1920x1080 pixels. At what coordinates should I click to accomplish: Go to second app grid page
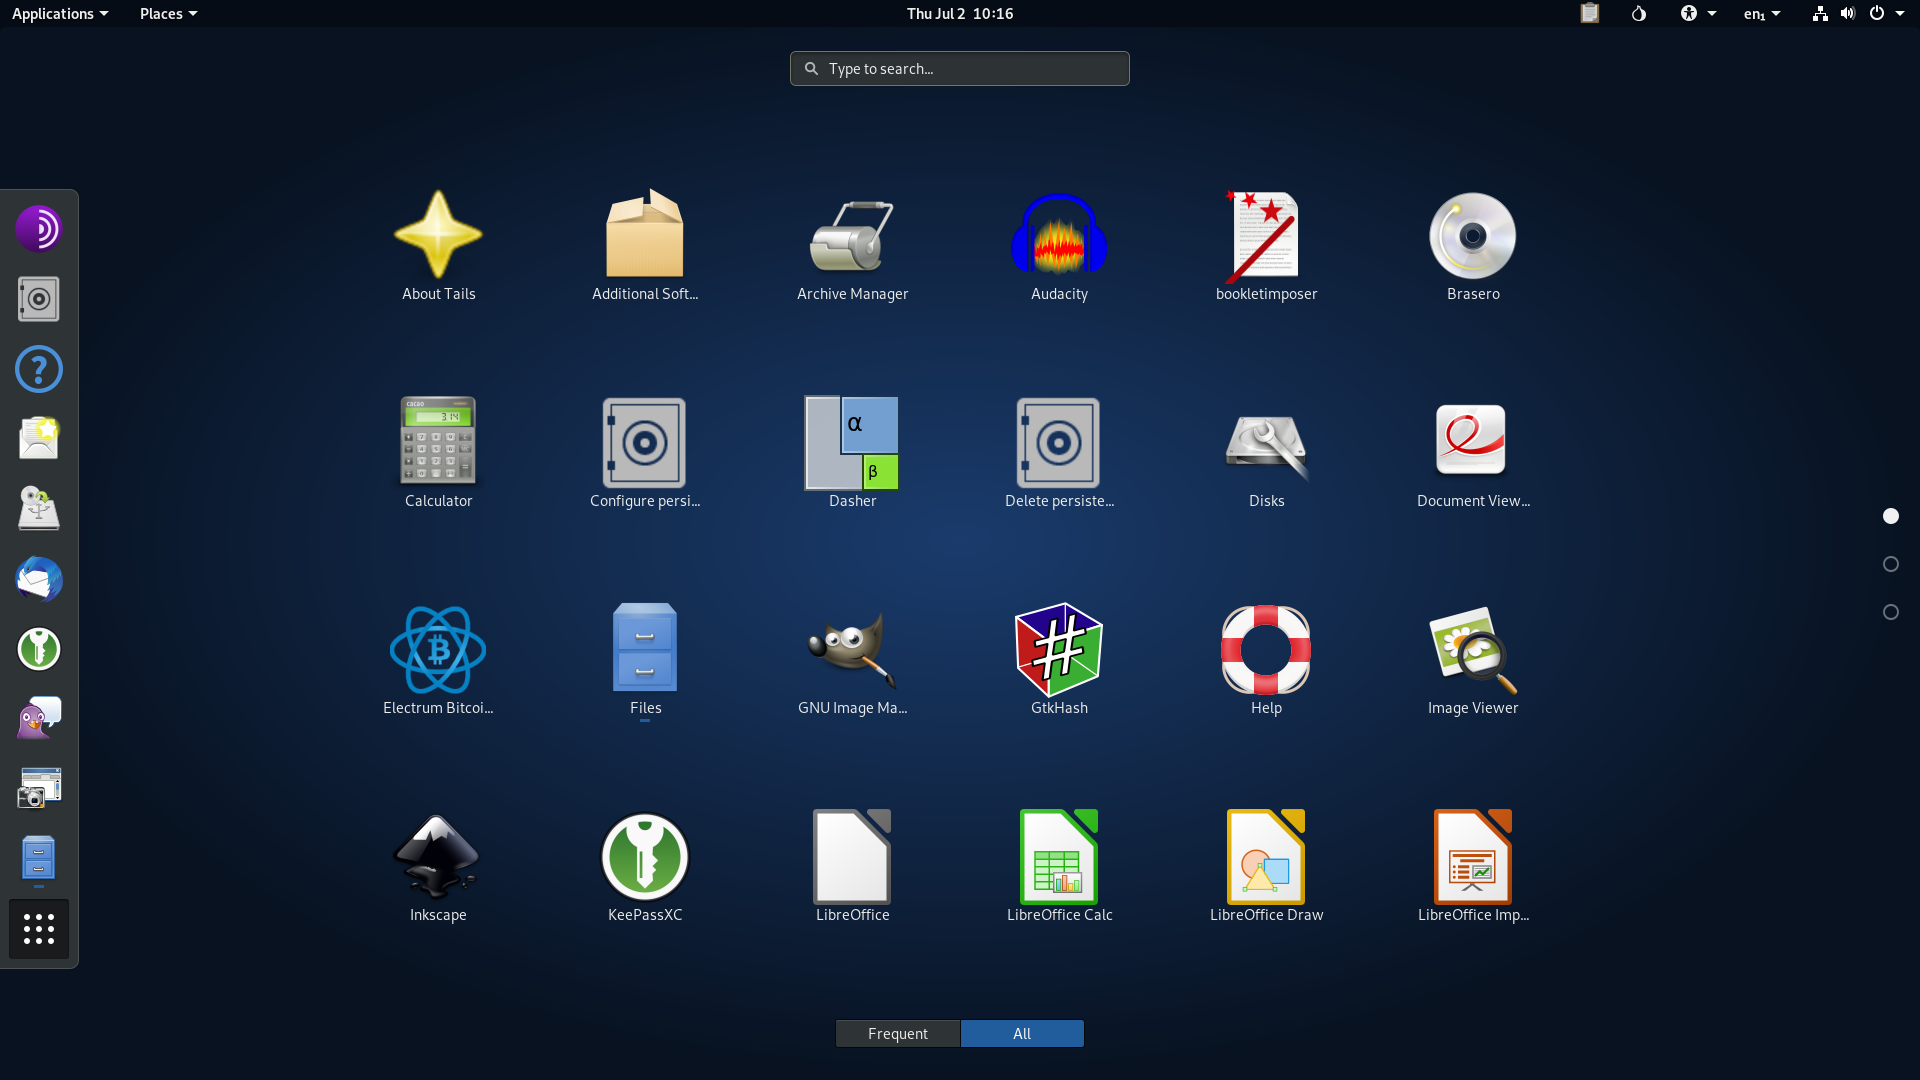1890,564
